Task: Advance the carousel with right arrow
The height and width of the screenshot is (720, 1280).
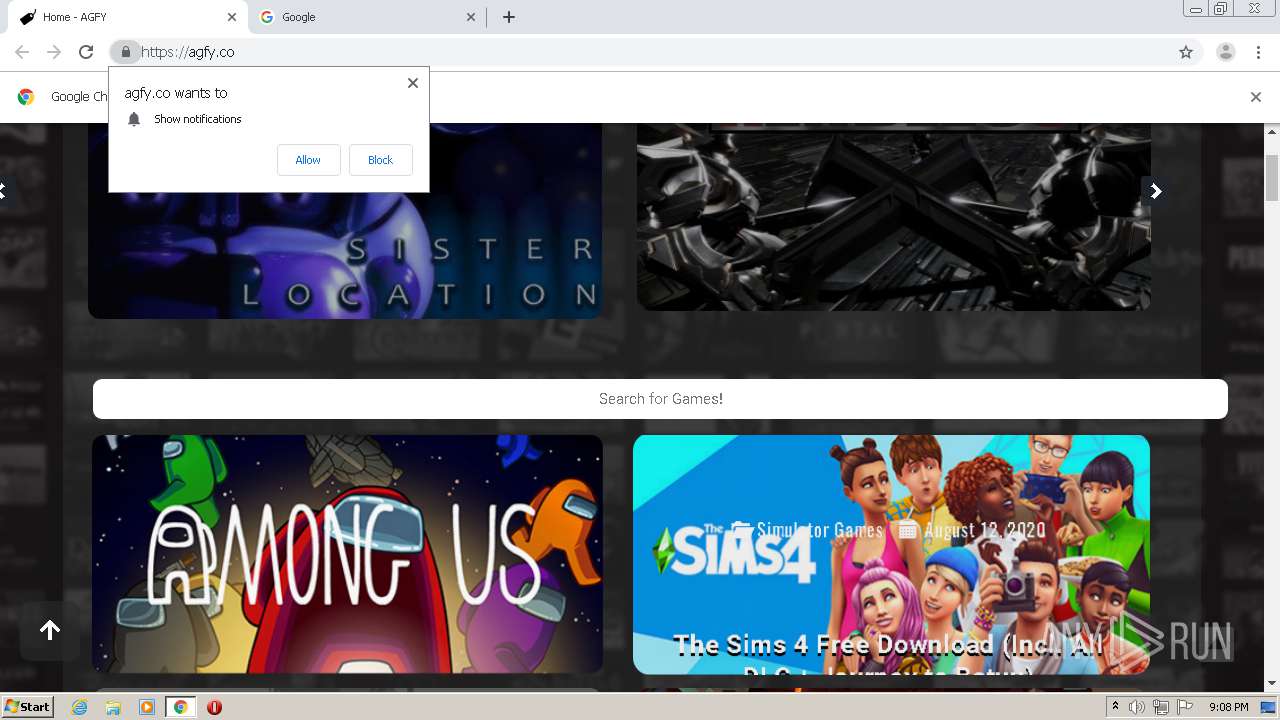Action: click(1155, 191)
